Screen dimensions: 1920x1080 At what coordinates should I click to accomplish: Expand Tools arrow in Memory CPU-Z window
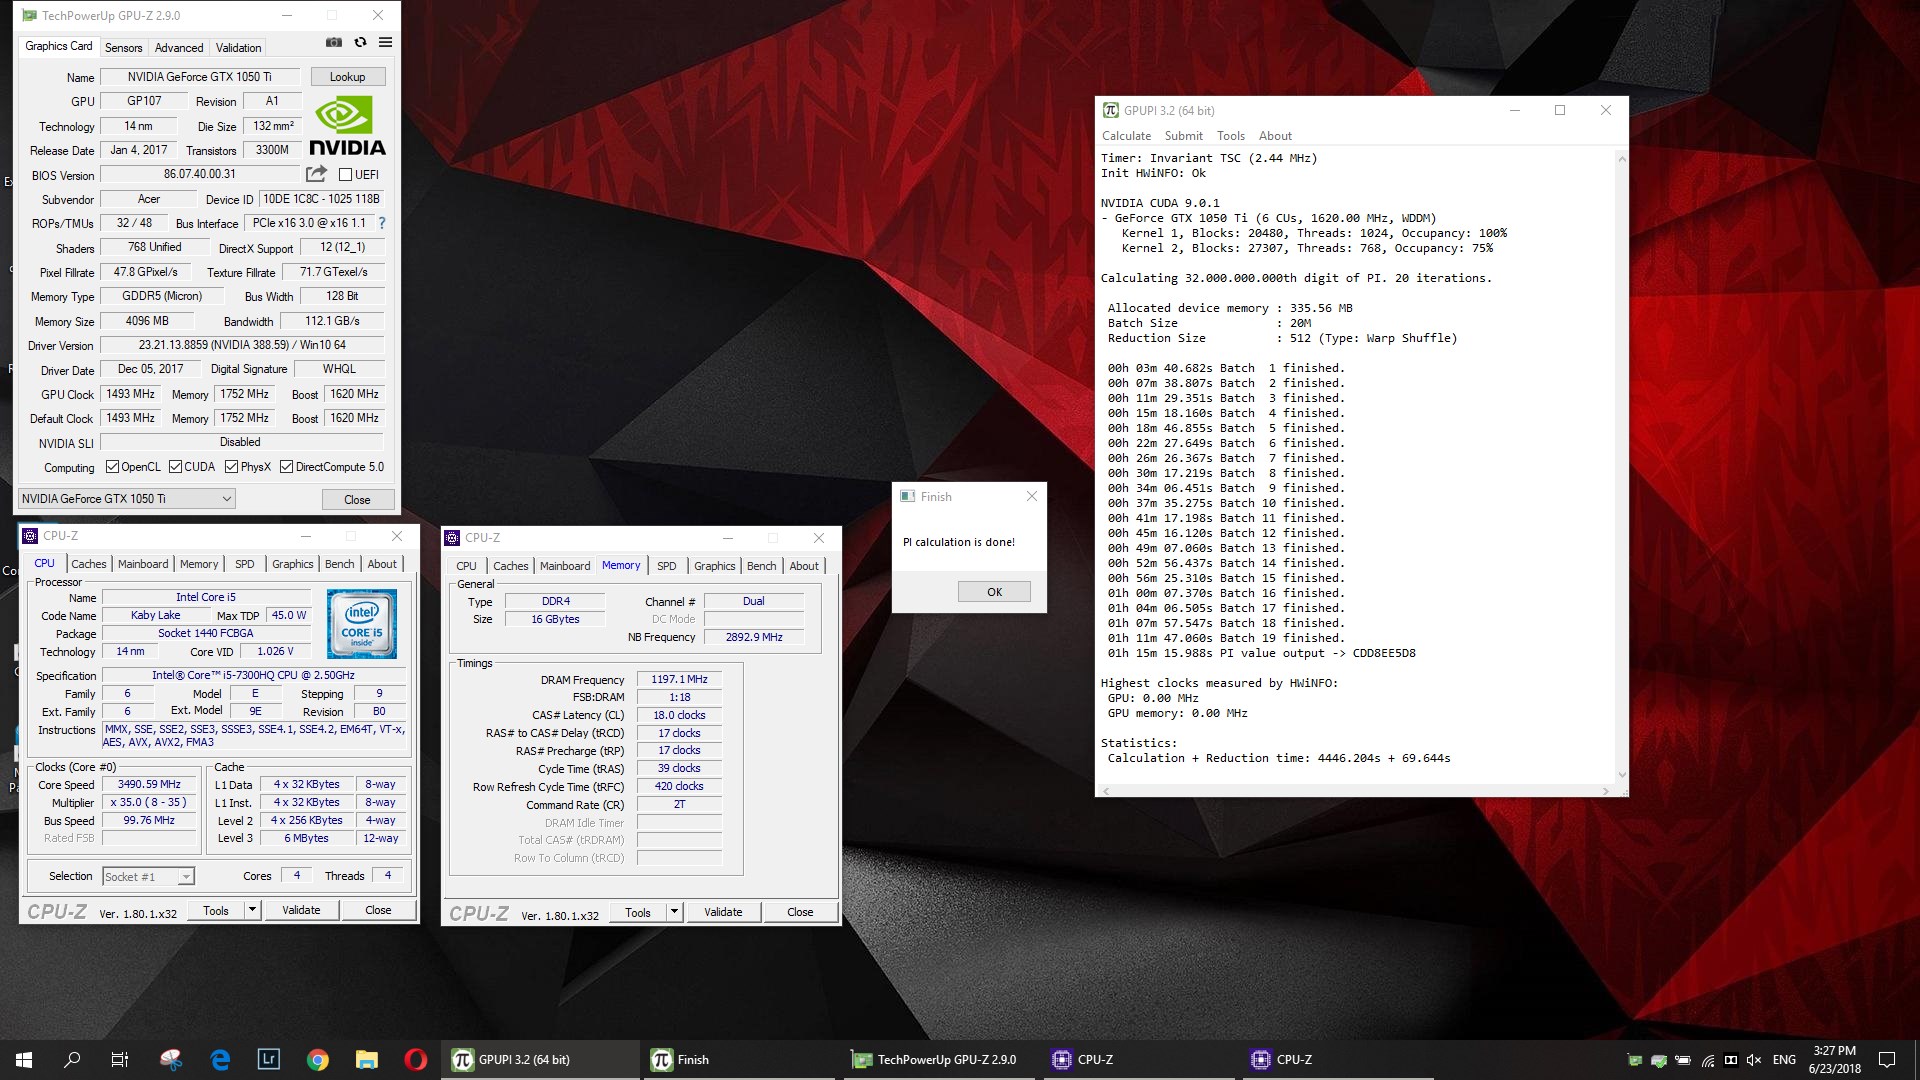pos(674,912)
